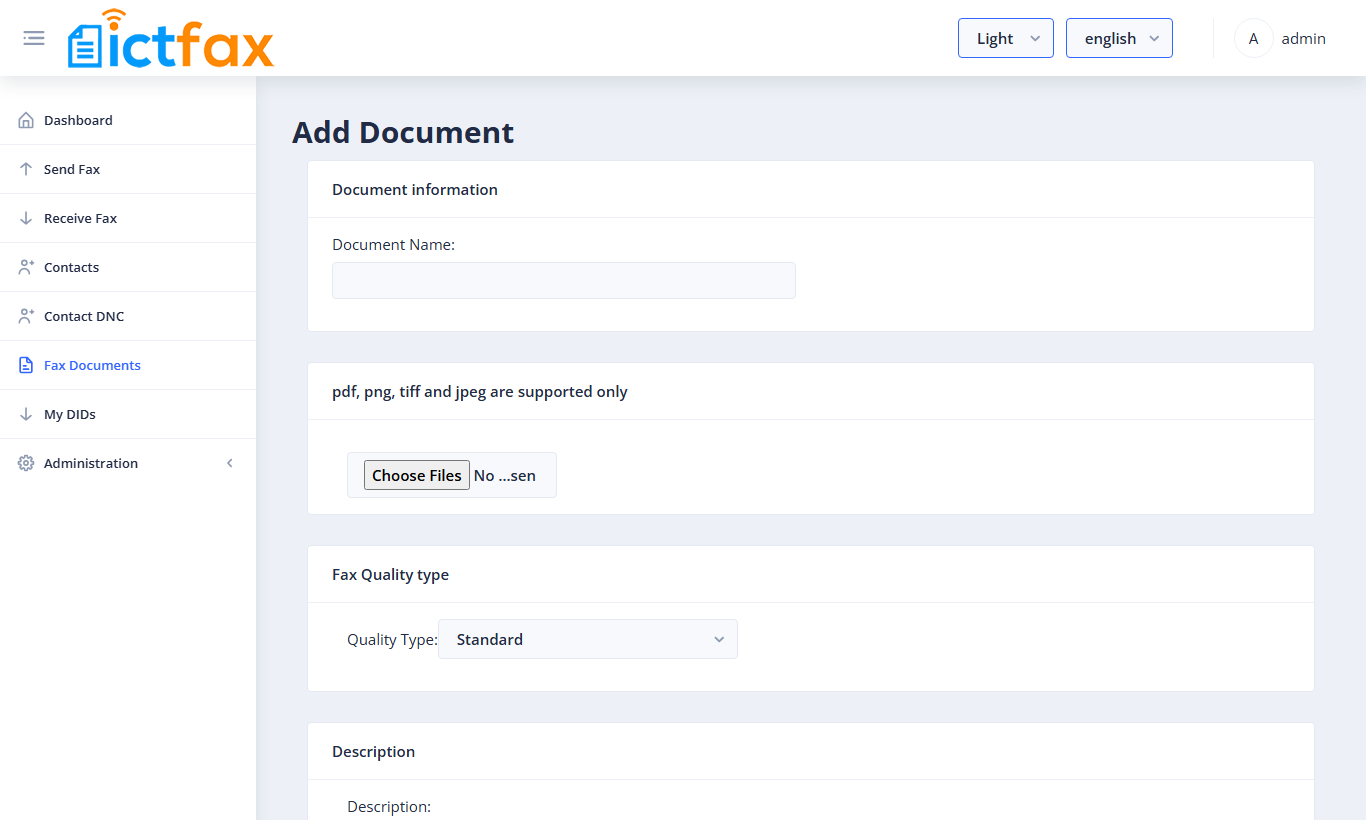Click the ictfax logo
Viewport: 1366px width, 820px height.
point(171,39)
